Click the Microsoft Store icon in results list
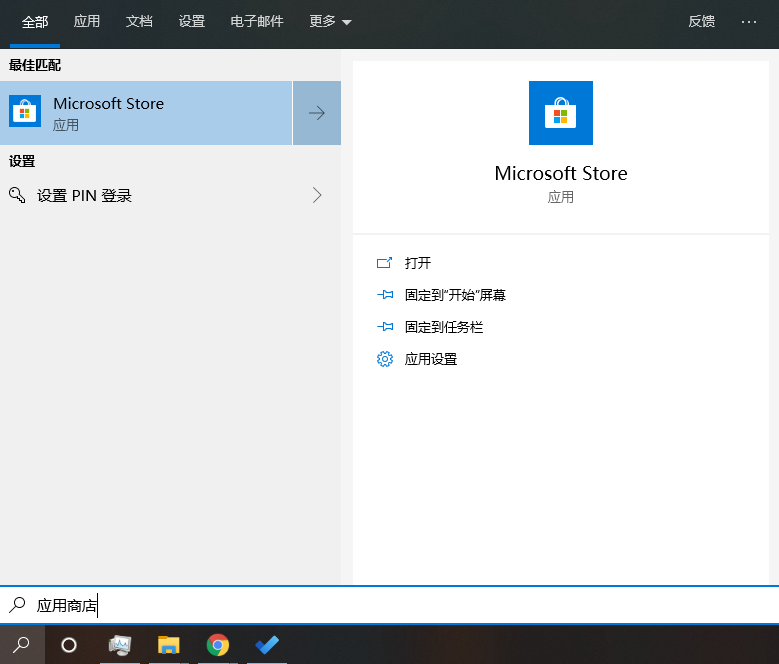This screenshot has height=664, width=779. pyautogui.click(x=25, y=112)
